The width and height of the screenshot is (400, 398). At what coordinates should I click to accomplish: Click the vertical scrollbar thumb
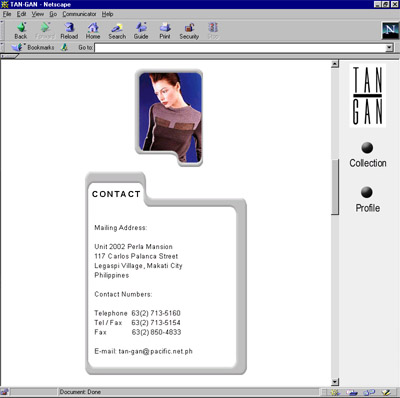[x=335, y=187]
